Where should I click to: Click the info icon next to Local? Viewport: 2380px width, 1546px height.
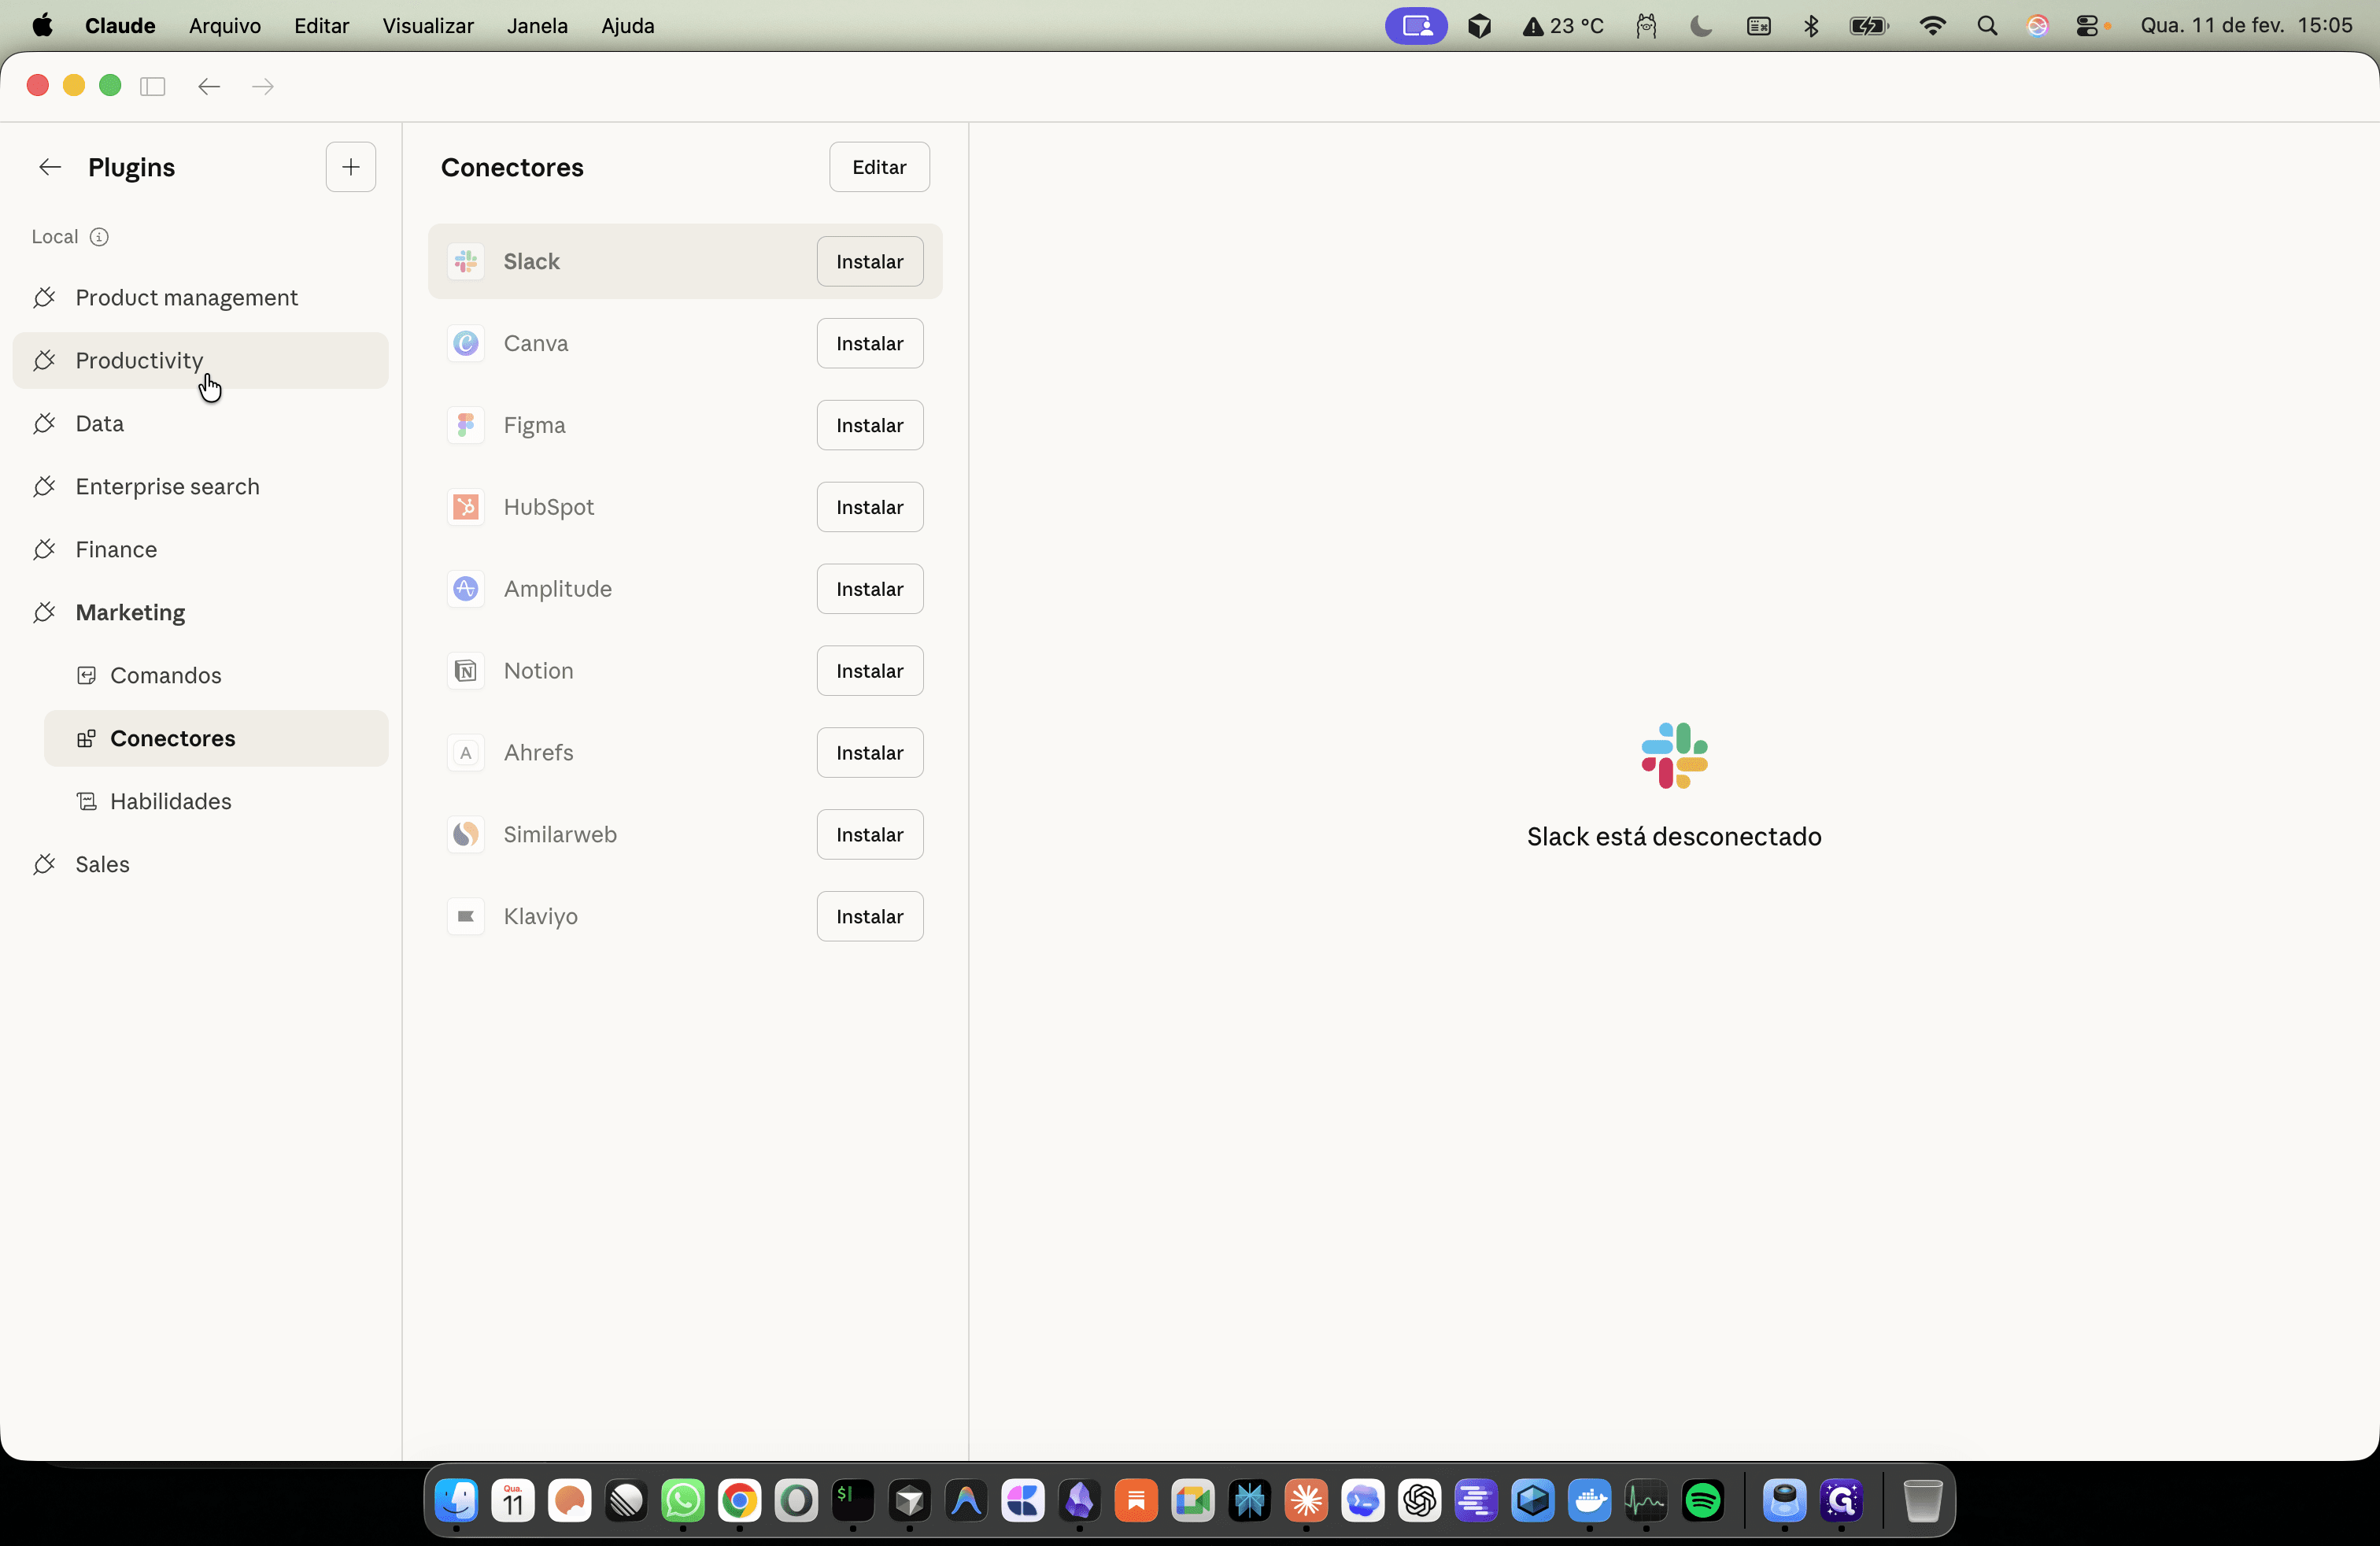pos(99,237)
